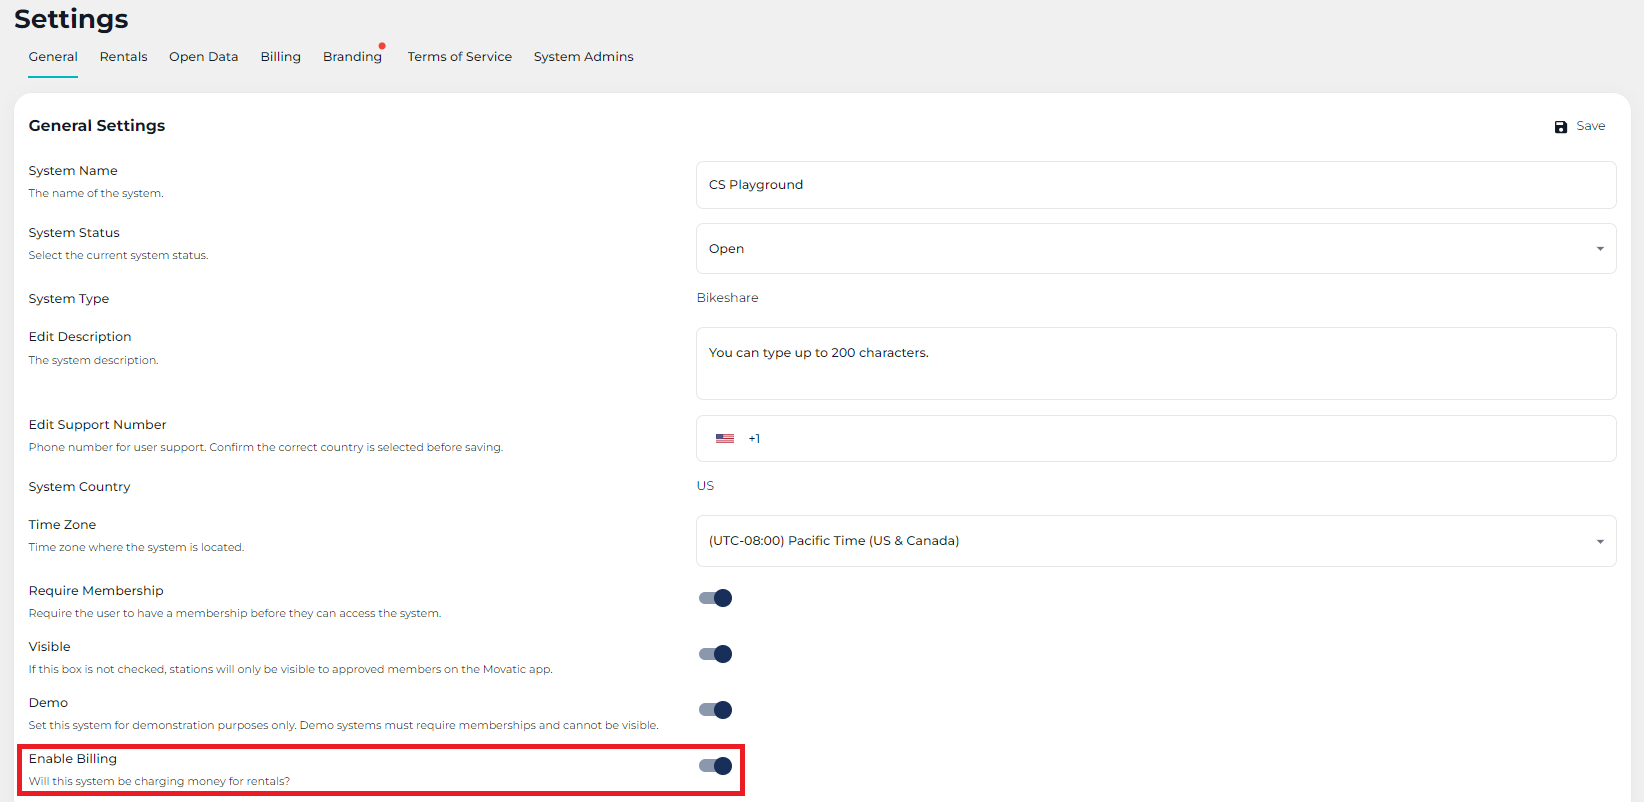The height and width of the screenshot is (802, 1644).
Task: Toggle the Visible switch
Action: click(715, 654)
